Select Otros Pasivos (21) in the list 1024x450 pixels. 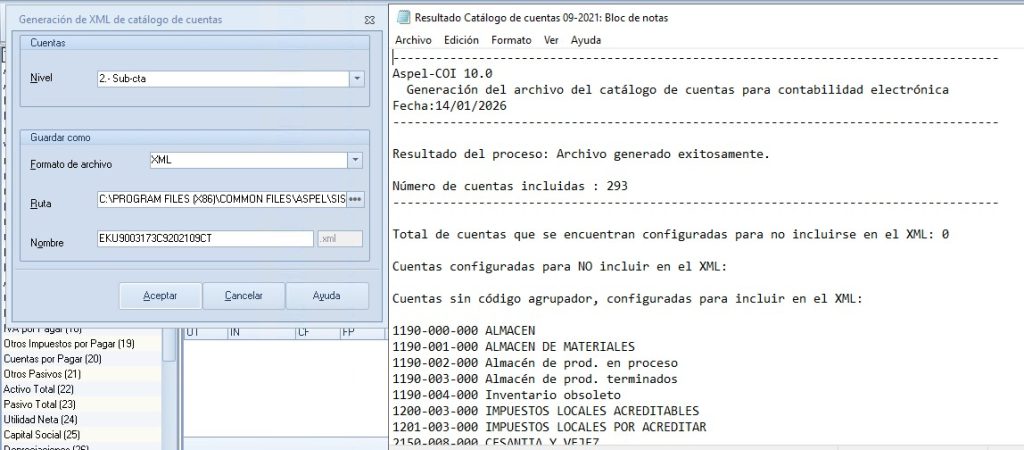(x=42, y=374)
